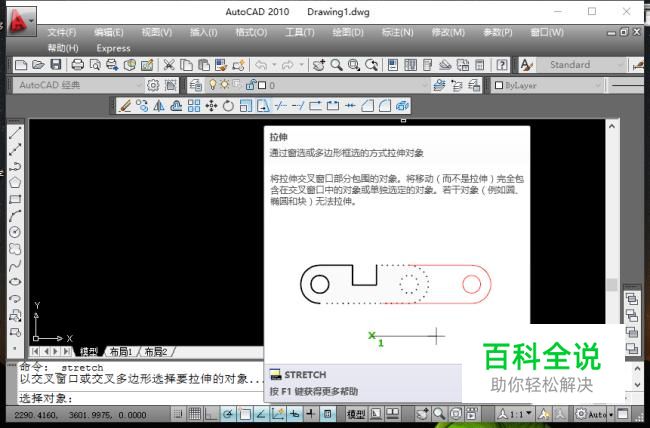Open the 修改(M) menu
Viewport: 650px width, 428px height.
448,32
